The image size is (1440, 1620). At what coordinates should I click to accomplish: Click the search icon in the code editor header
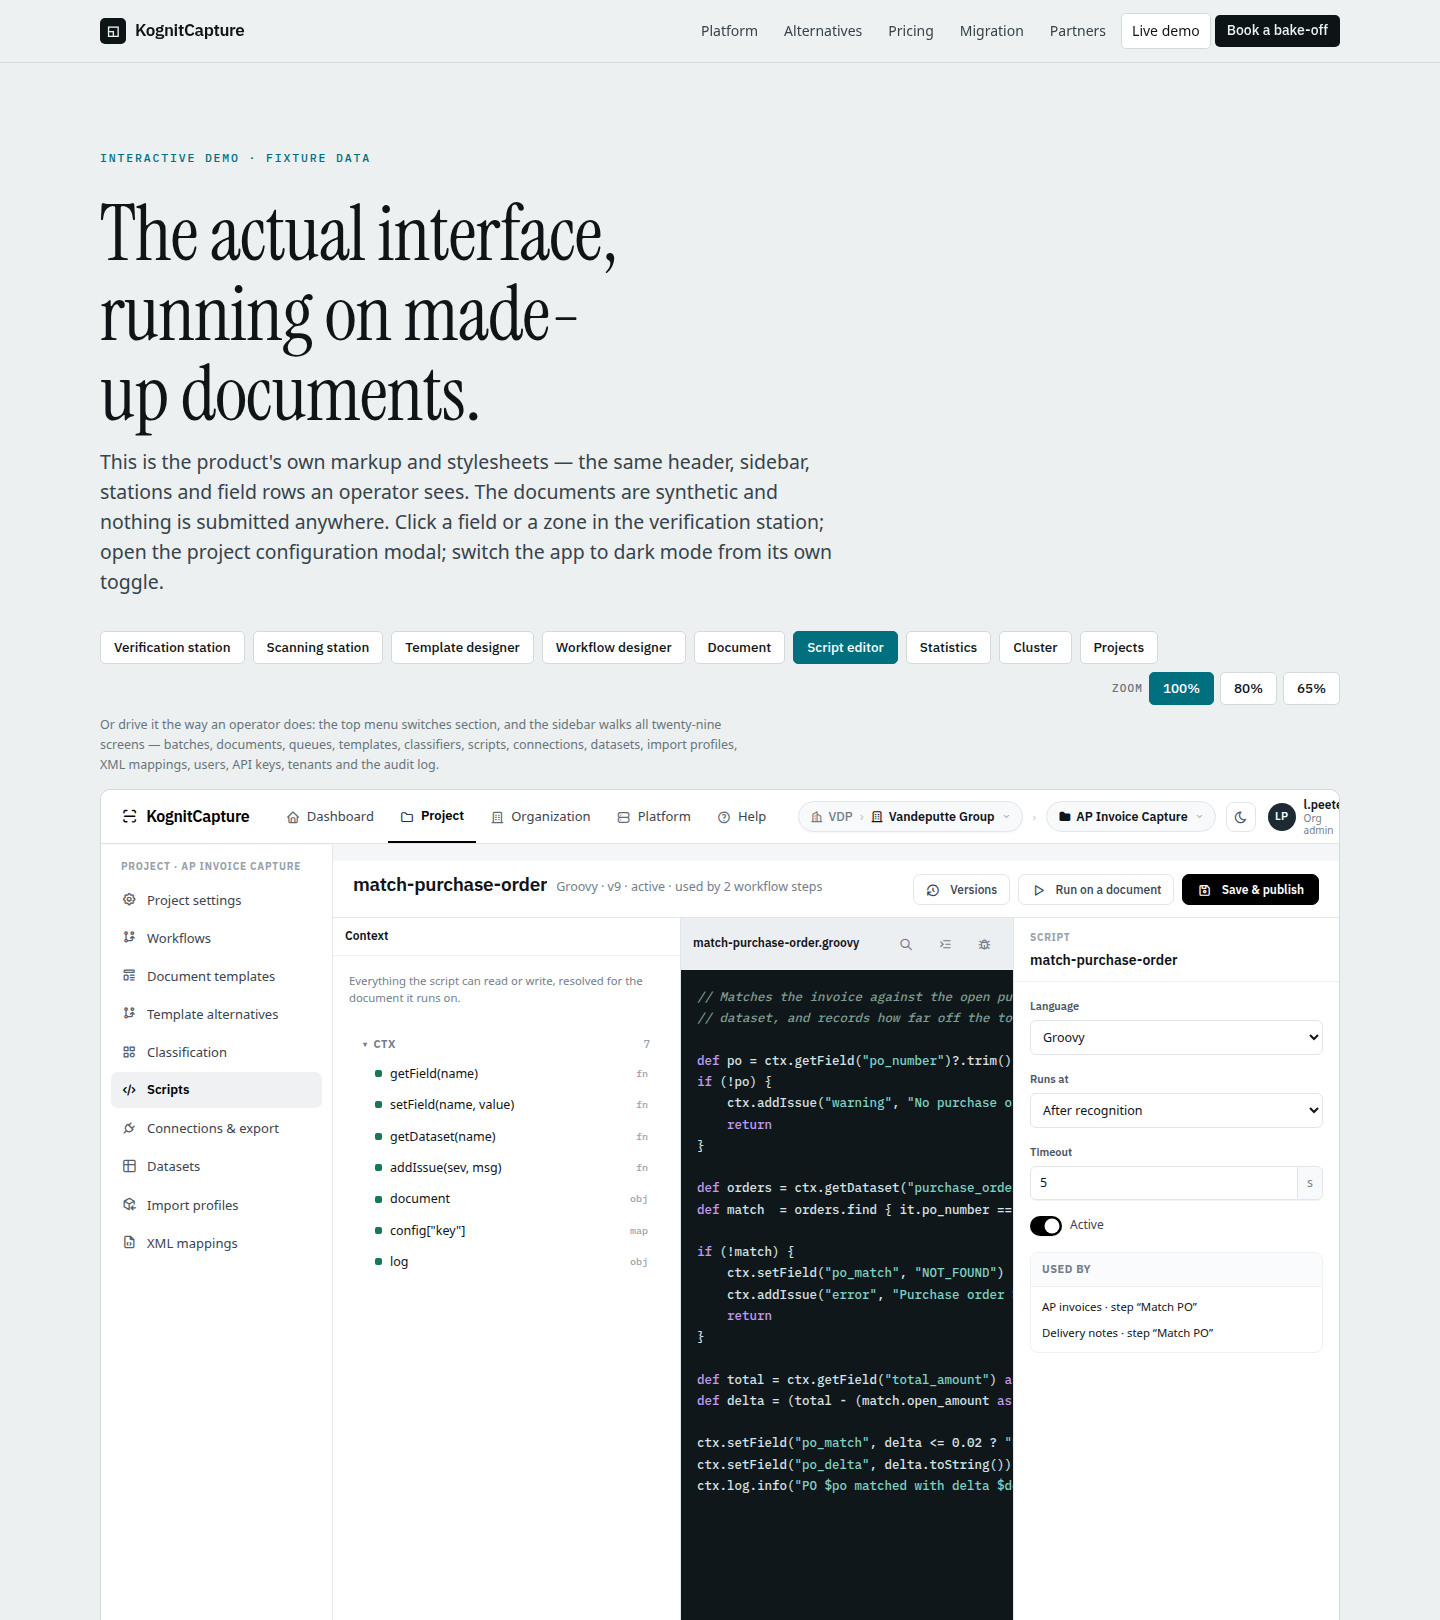coord(906,944)
